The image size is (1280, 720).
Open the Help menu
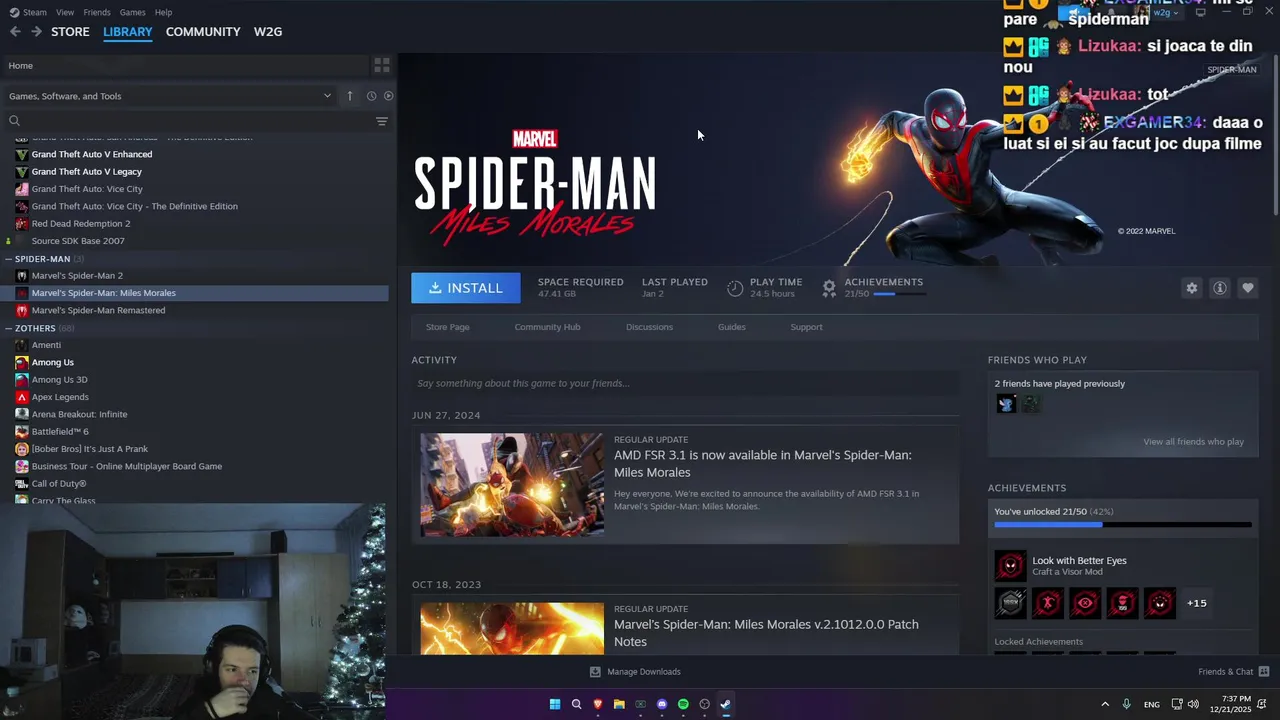(163, 12)
